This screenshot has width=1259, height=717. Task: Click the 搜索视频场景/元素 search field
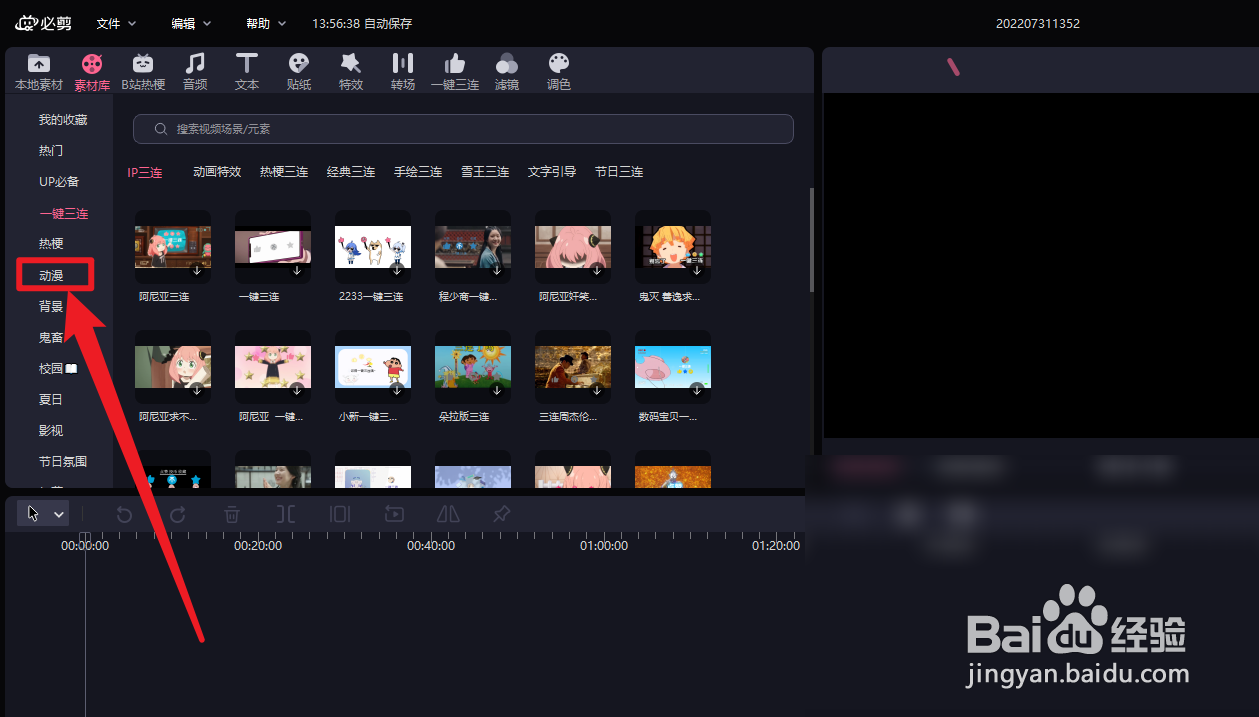(x=463, y=129)
